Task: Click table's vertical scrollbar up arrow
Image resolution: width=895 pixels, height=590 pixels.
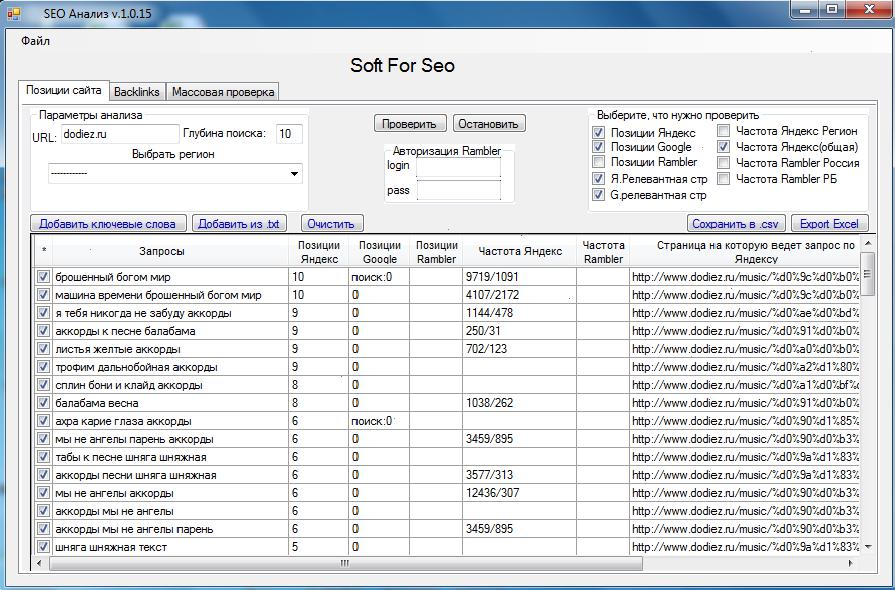Action: tap(868, 244)
